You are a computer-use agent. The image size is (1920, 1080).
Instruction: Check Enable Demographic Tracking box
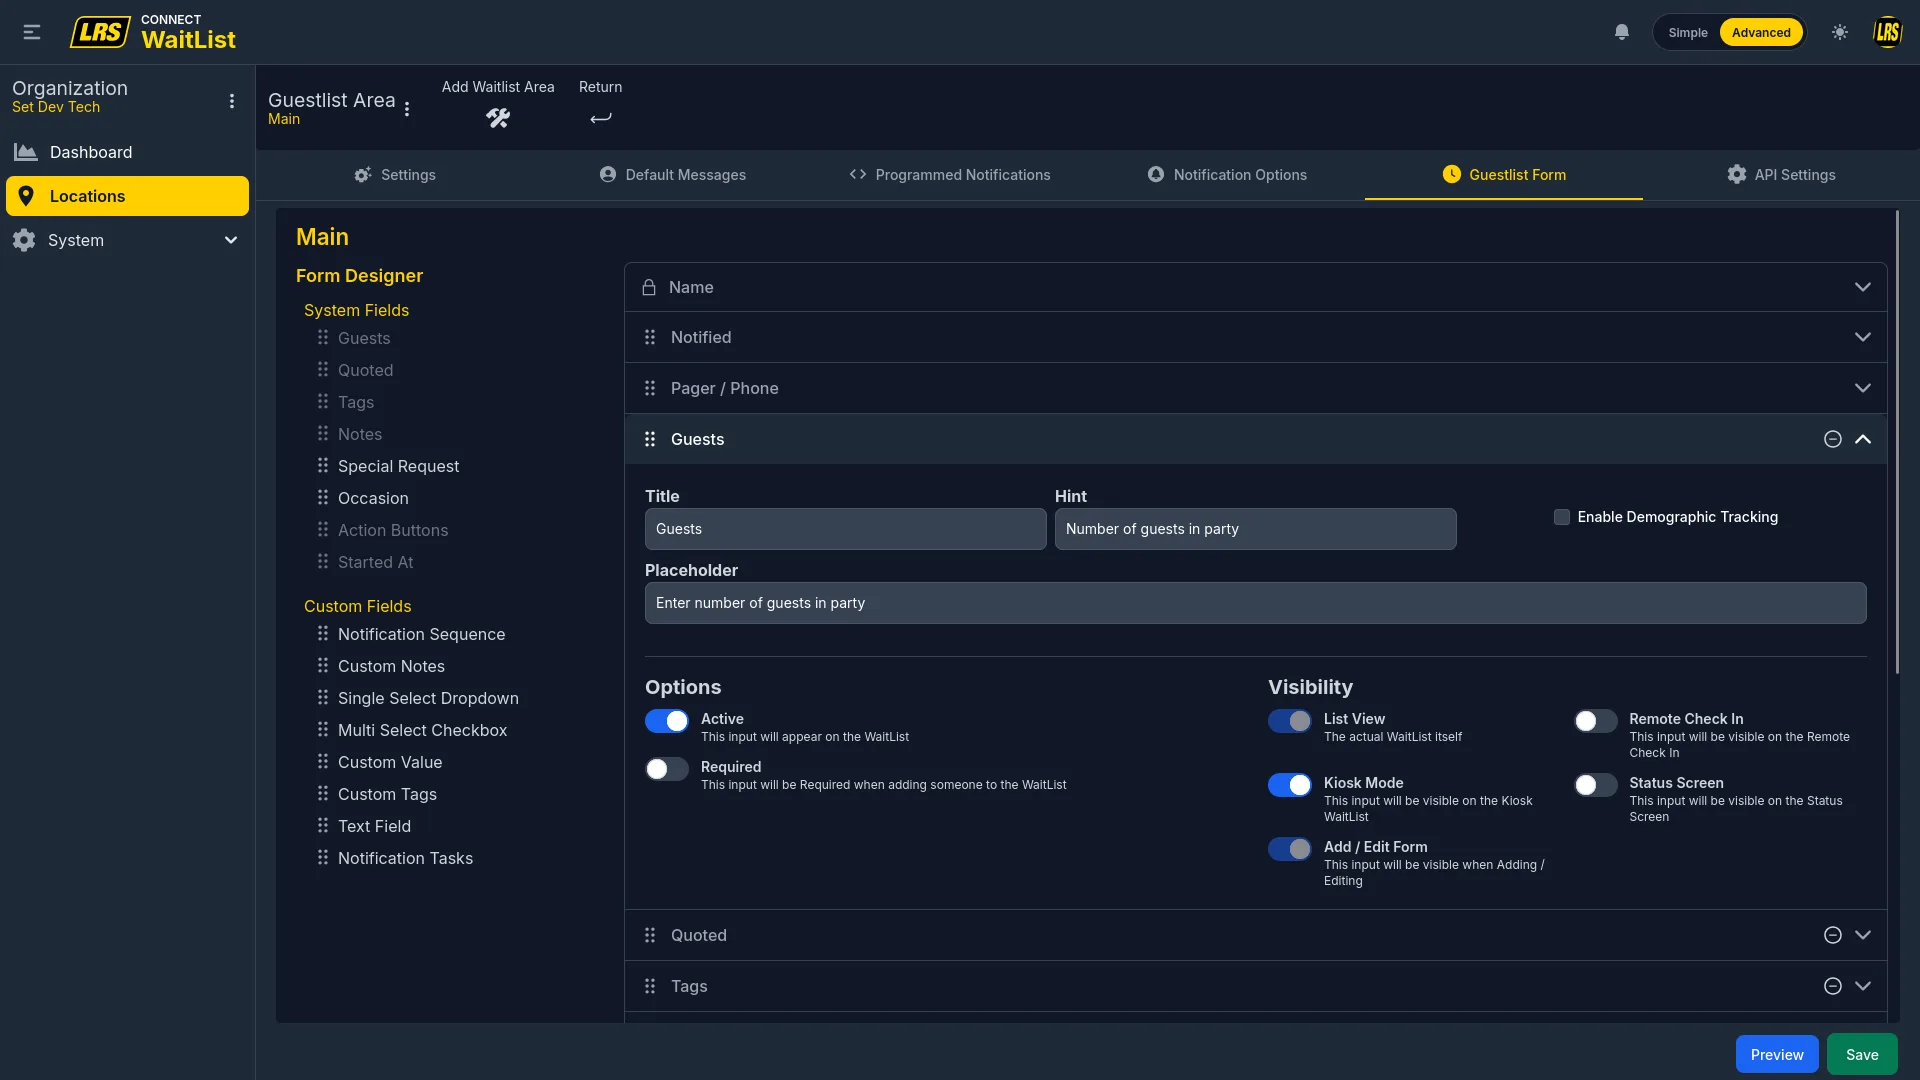[1562, 517]
